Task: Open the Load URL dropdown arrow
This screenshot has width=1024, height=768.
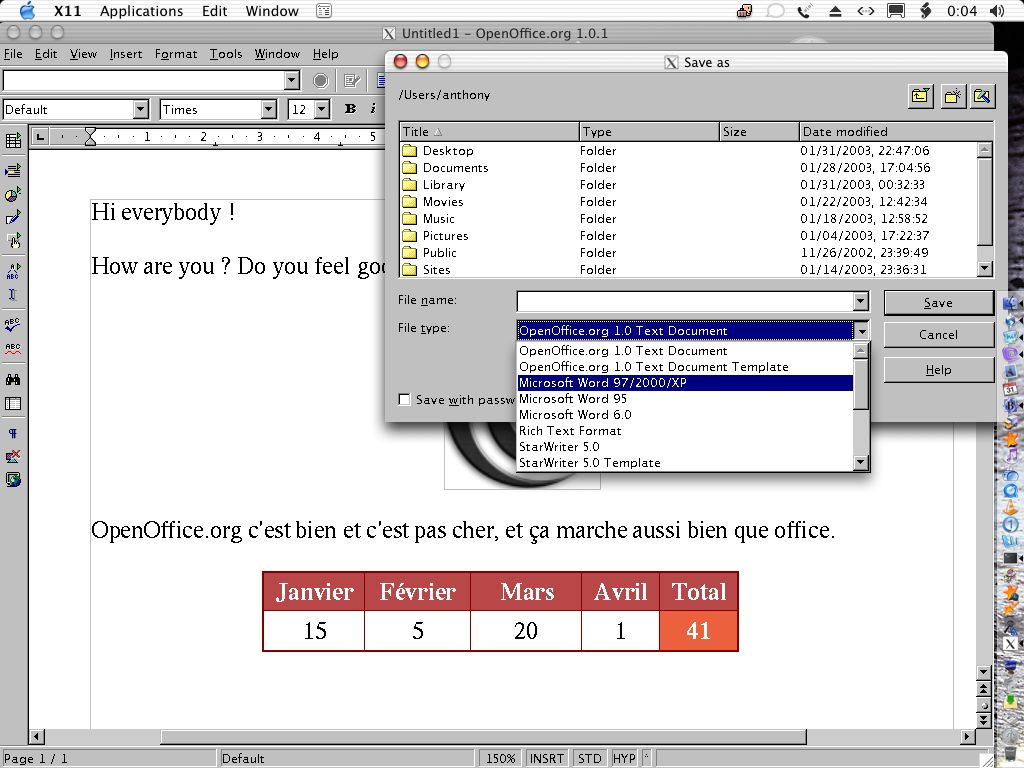Action: pyautogui.click(x=292, y=80)
